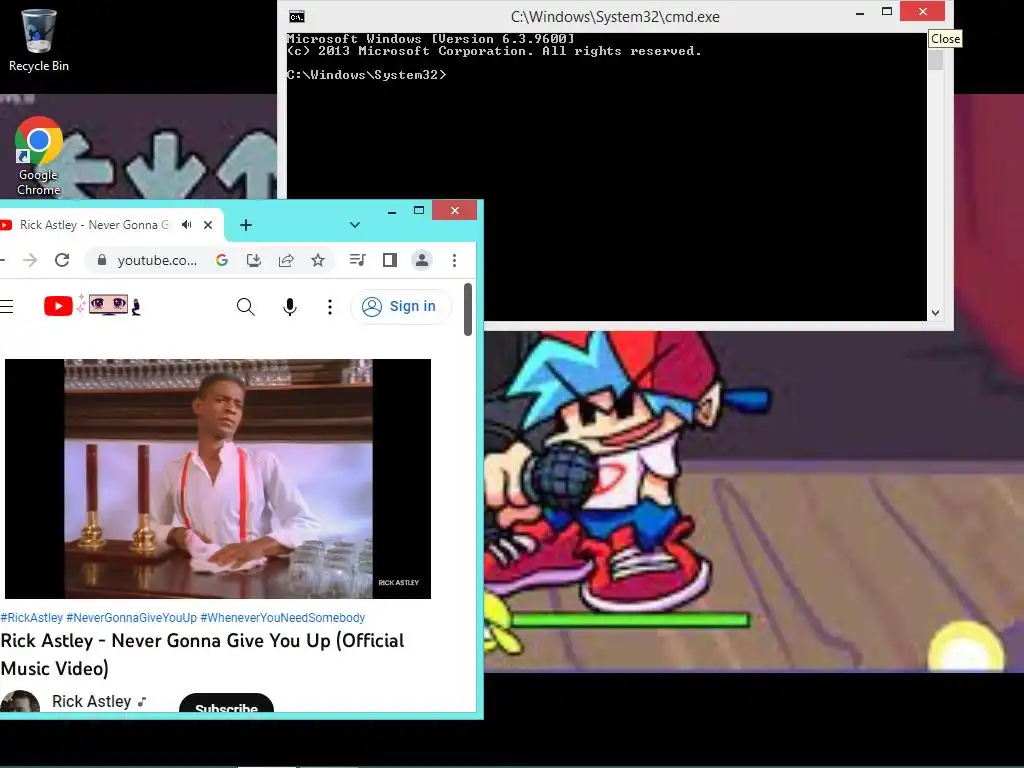The height and width of the screenshot is (768, 1024).
Task: Click the Chrome page vertical scrollbar thumb
Action: 468,310
